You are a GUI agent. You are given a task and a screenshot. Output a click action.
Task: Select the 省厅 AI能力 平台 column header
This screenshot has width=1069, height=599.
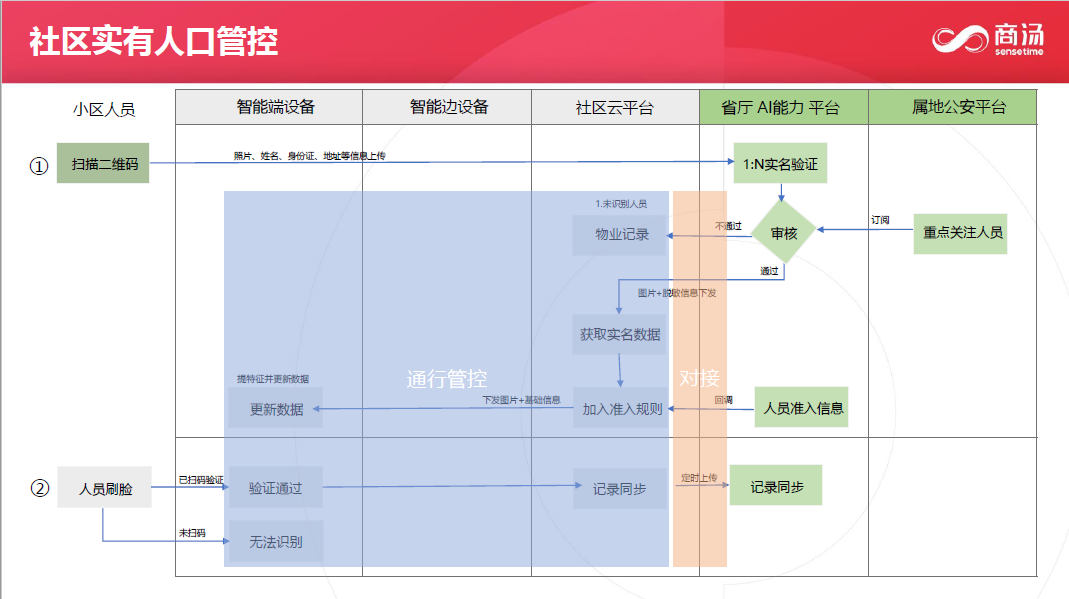784,107
